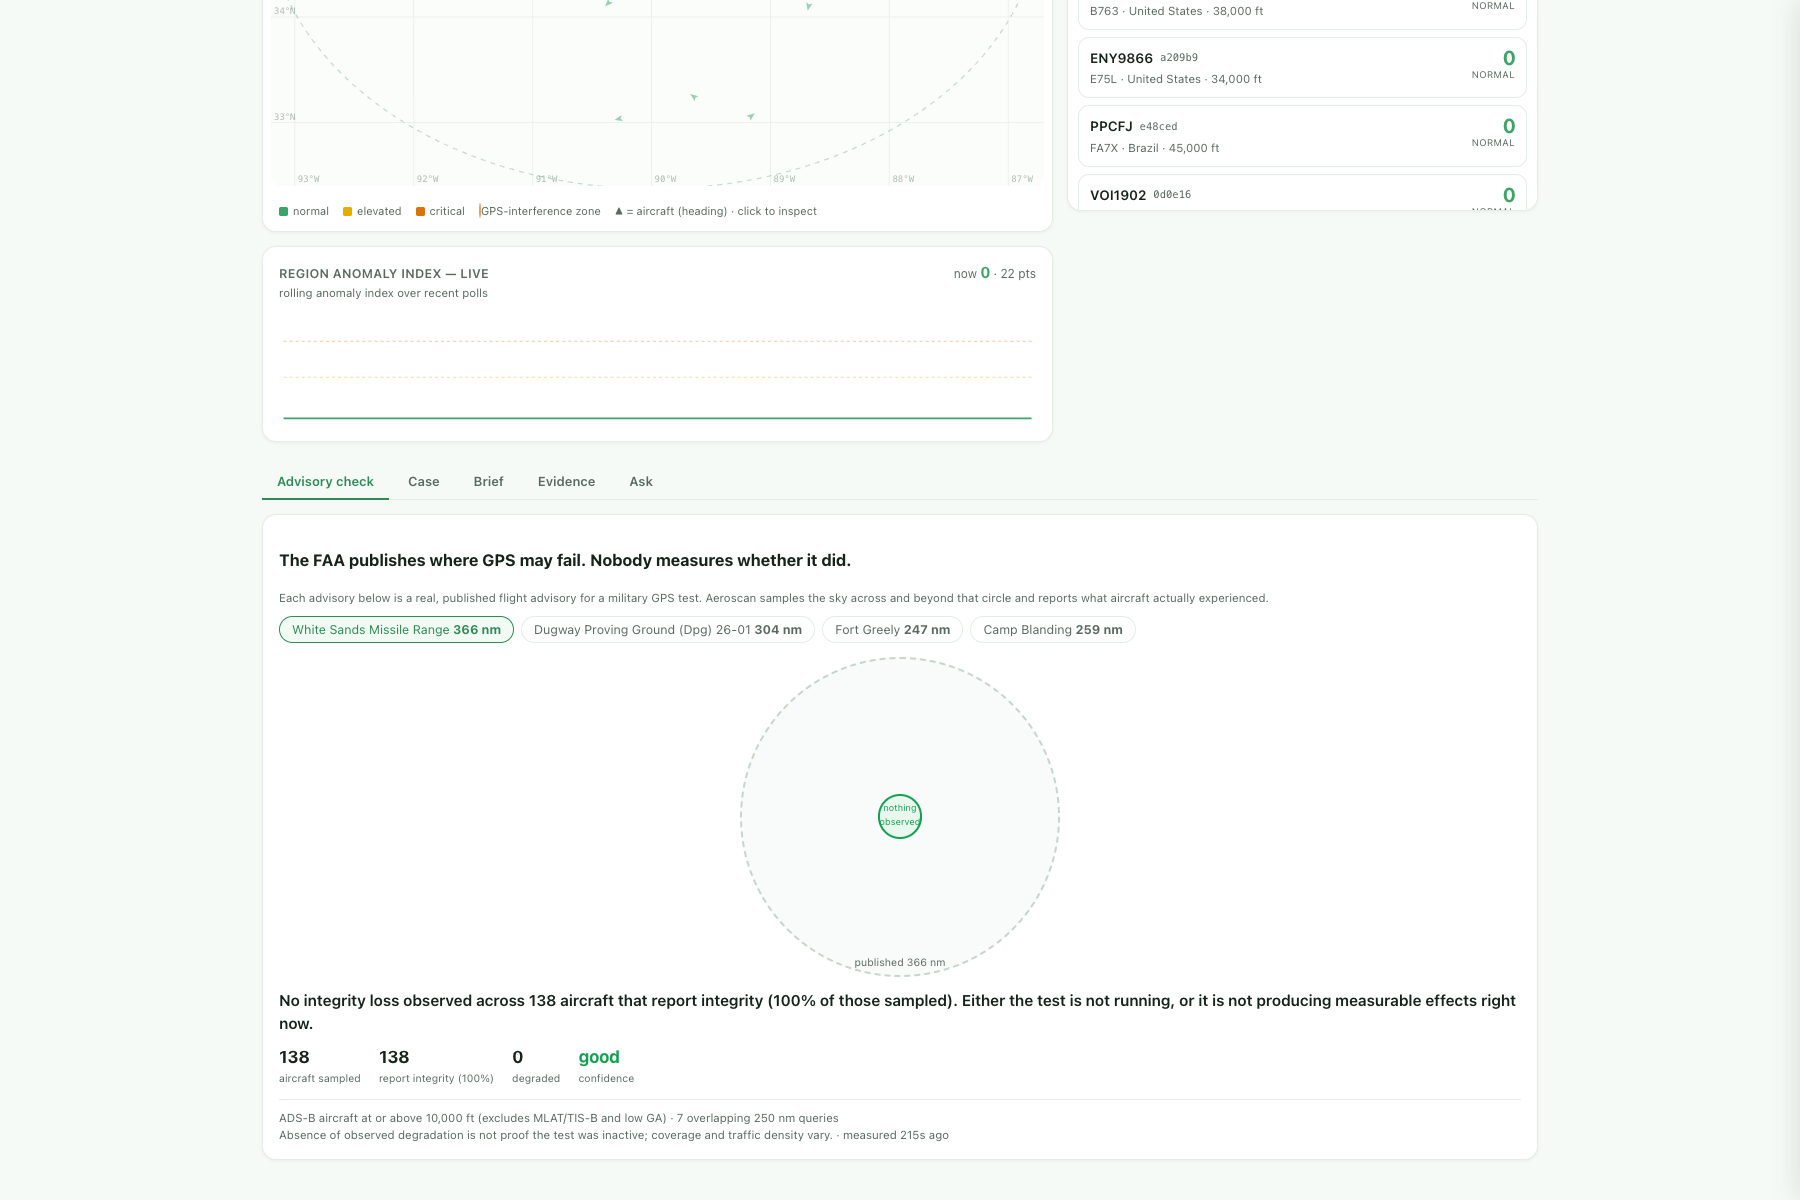Click the black aircraft triangle in the legend

[x=618, y=211]
